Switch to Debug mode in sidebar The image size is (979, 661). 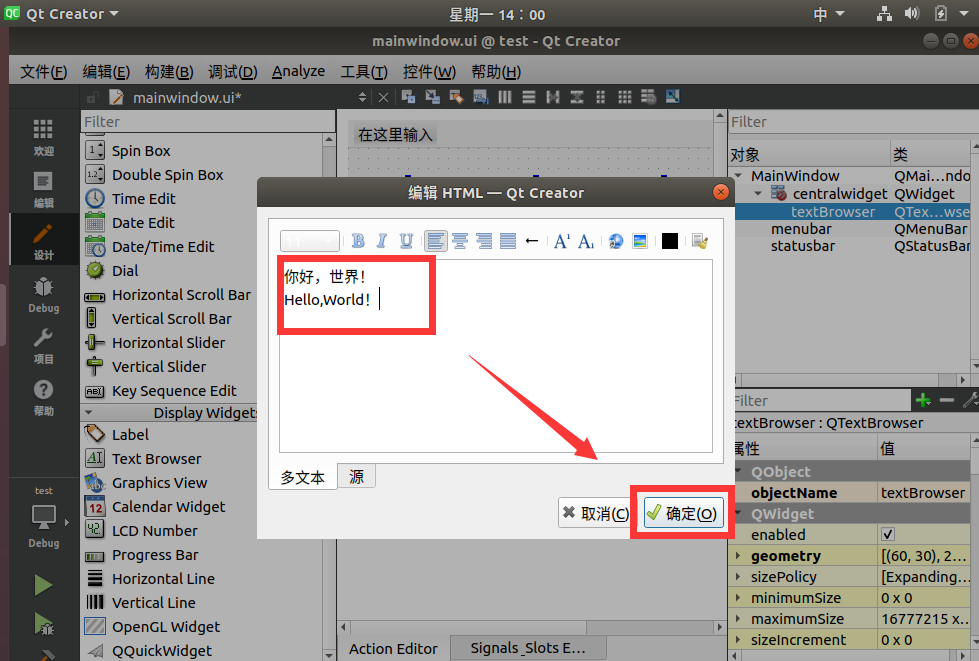click(43, 293)
